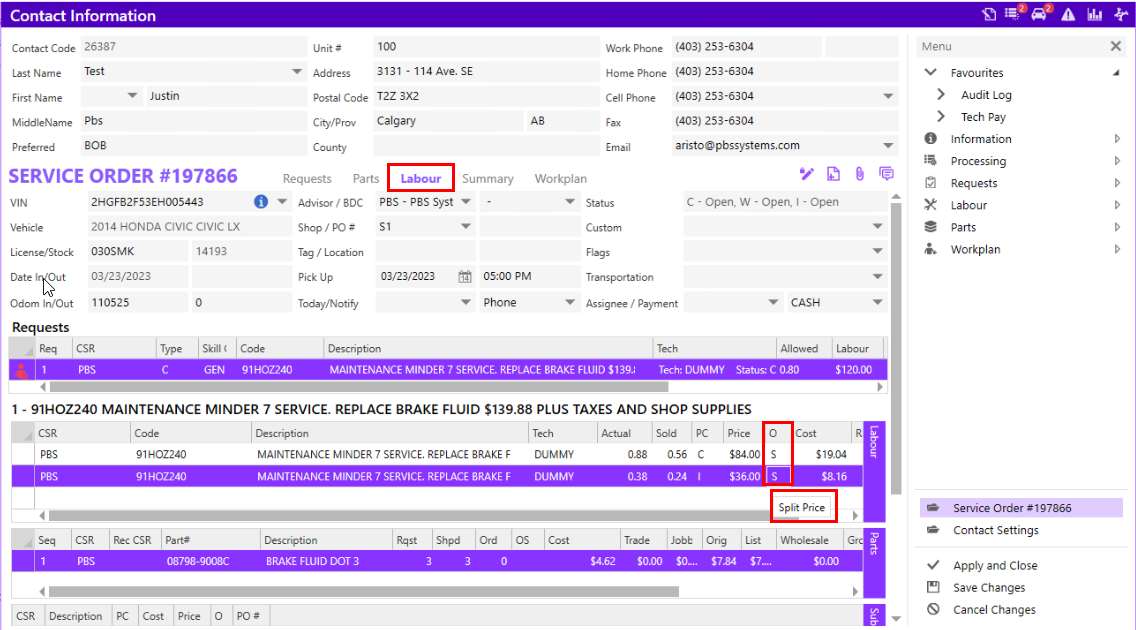Open the Last Name dropdown
The height and width of the screenshot is (630, 1136).
[x=297, y=72]
